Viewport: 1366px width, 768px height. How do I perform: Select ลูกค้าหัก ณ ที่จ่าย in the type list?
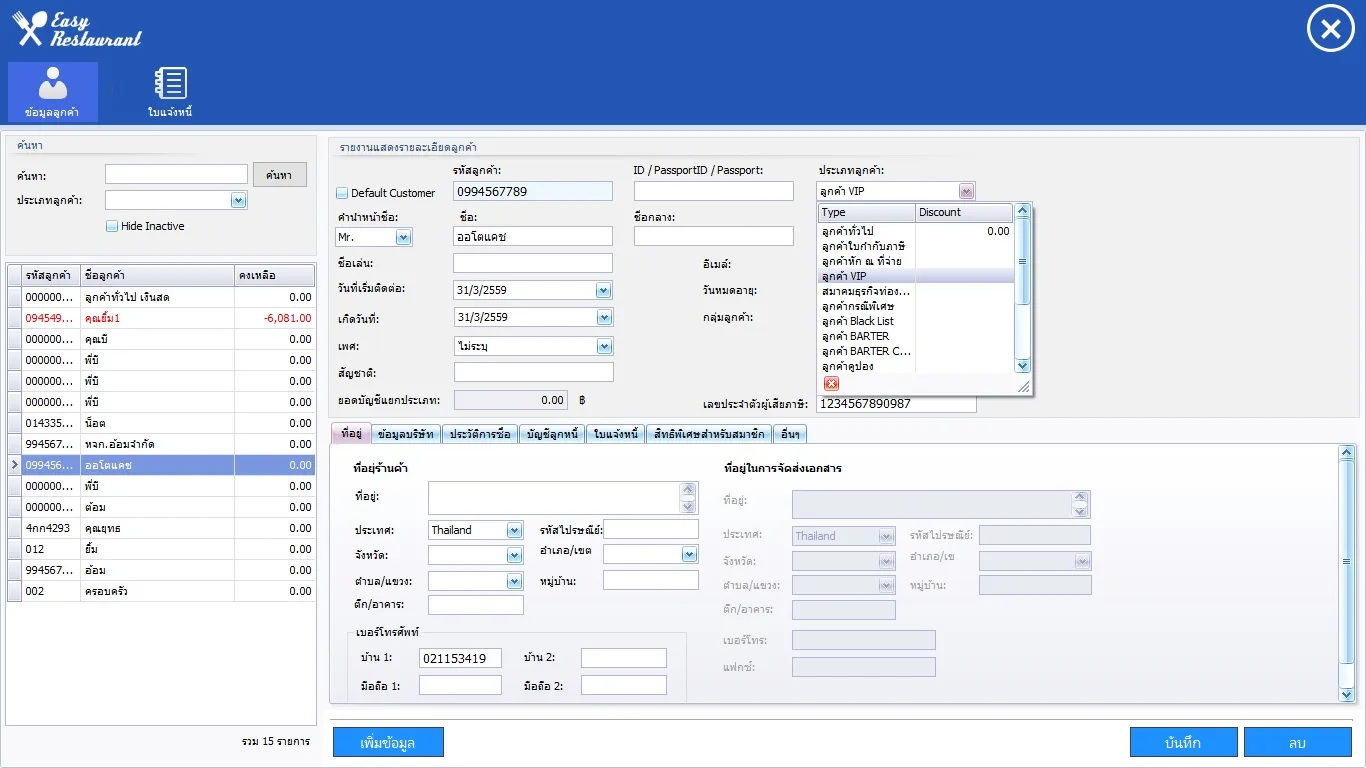point(915,261)
